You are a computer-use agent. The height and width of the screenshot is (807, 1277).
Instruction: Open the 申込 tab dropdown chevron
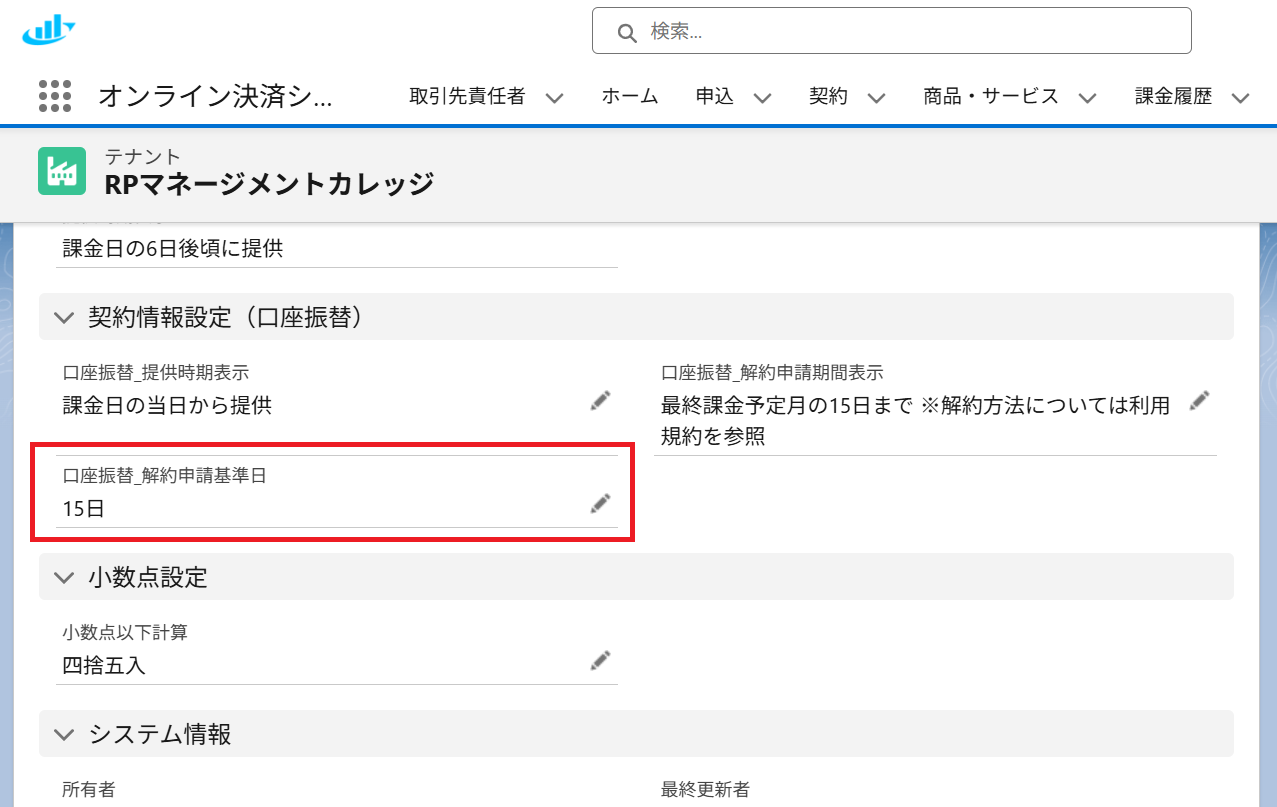762,98
